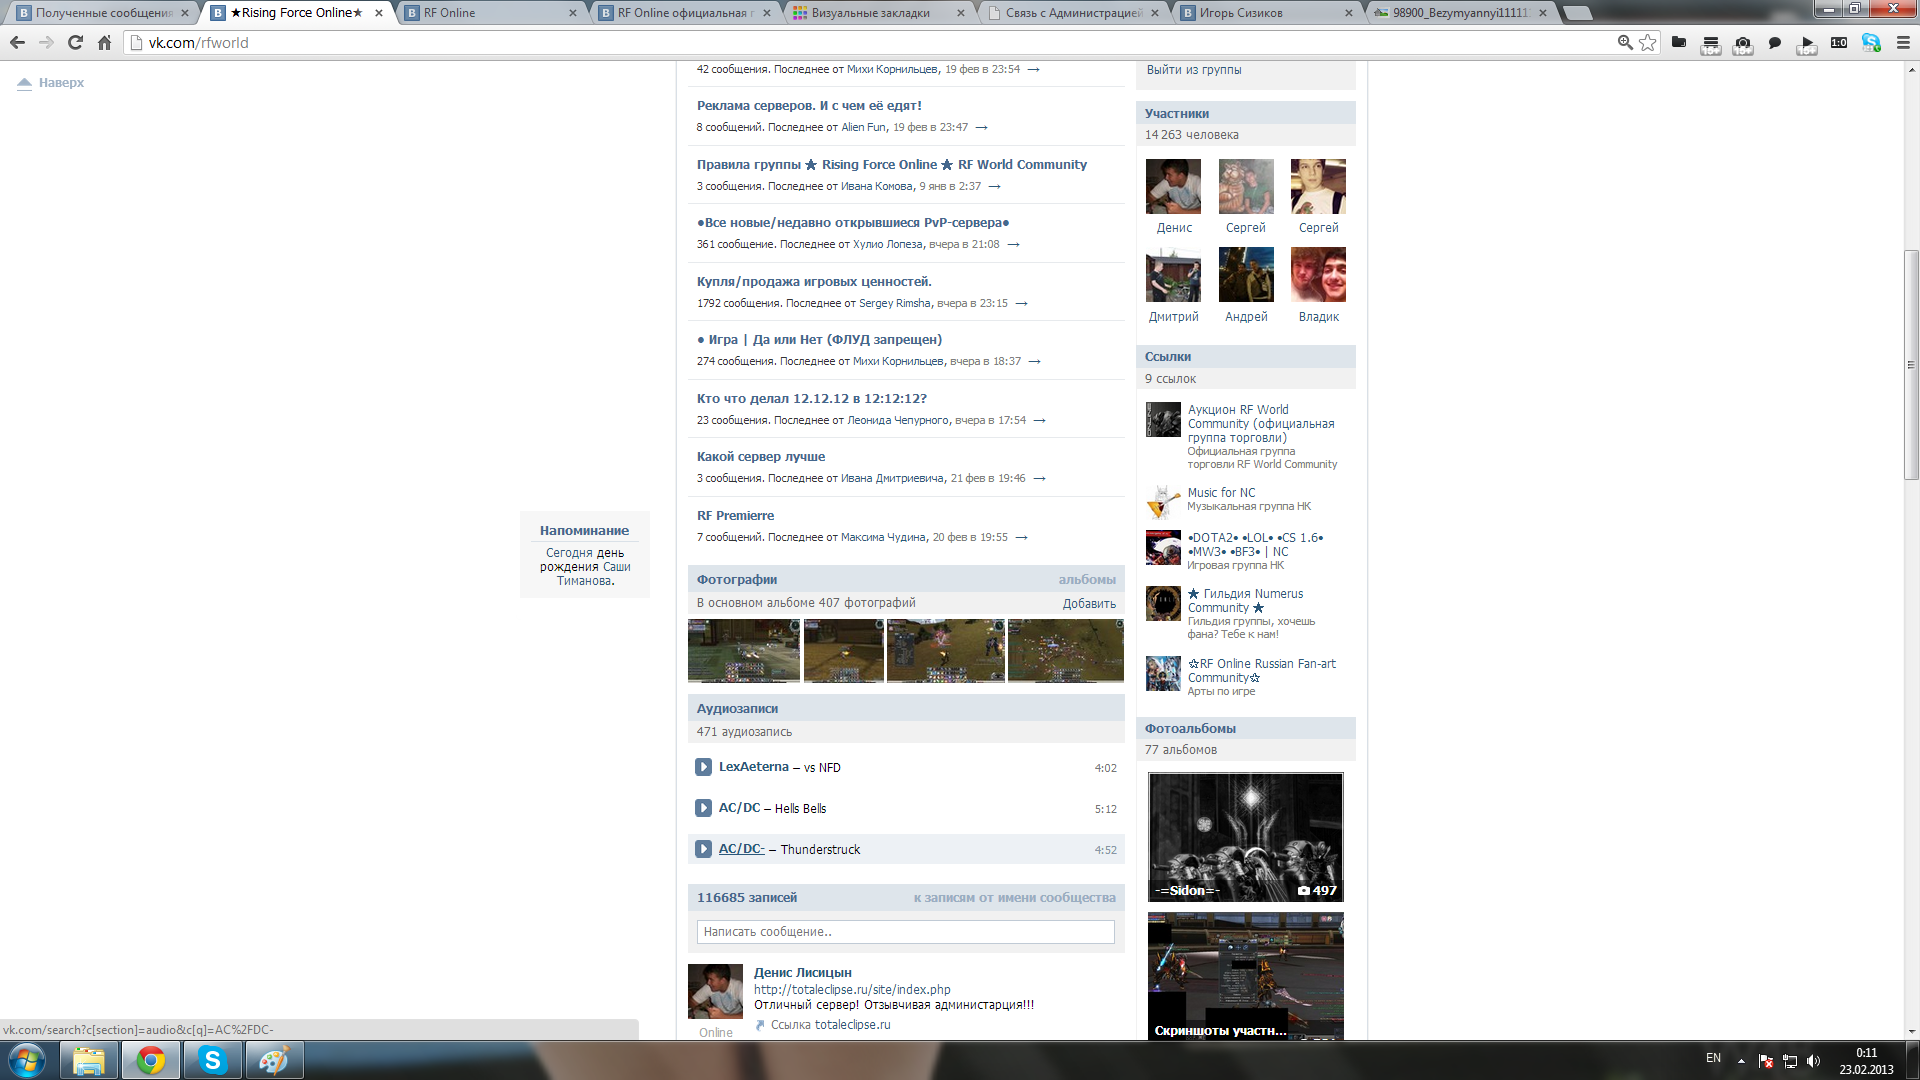
Task: Click альбомы link in Фотографии header
Action: (x=1087, y=580)
